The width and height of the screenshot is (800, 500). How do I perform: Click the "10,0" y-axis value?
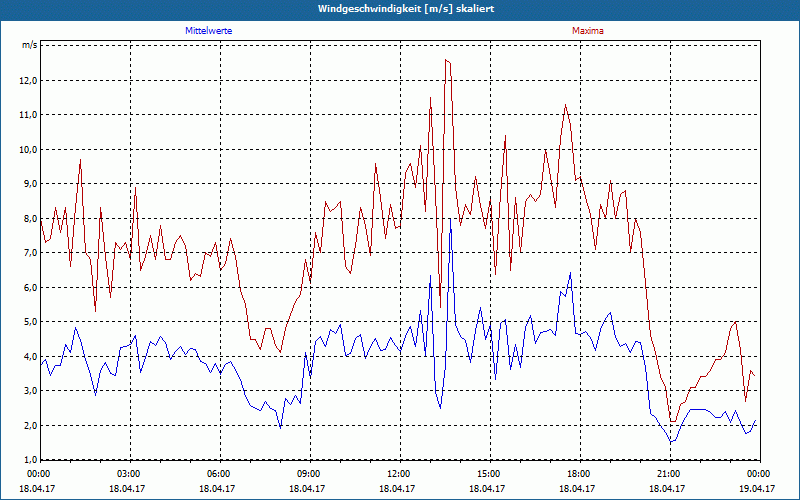tap(29, 149)
